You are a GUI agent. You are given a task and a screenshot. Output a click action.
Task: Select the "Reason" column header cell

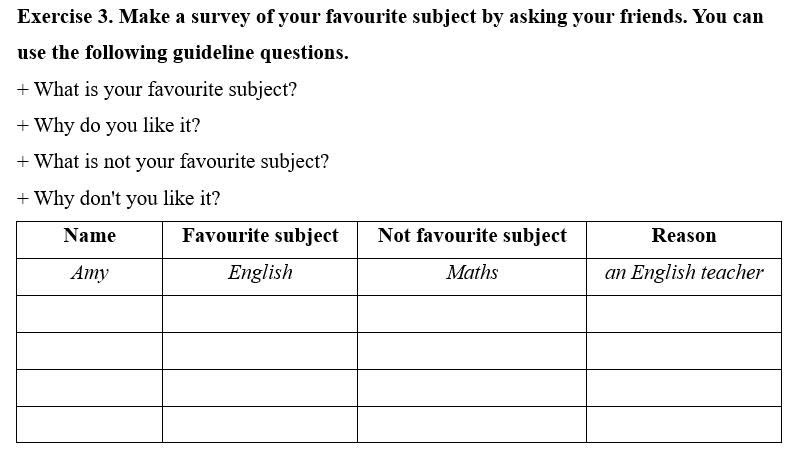pos(684,236)
